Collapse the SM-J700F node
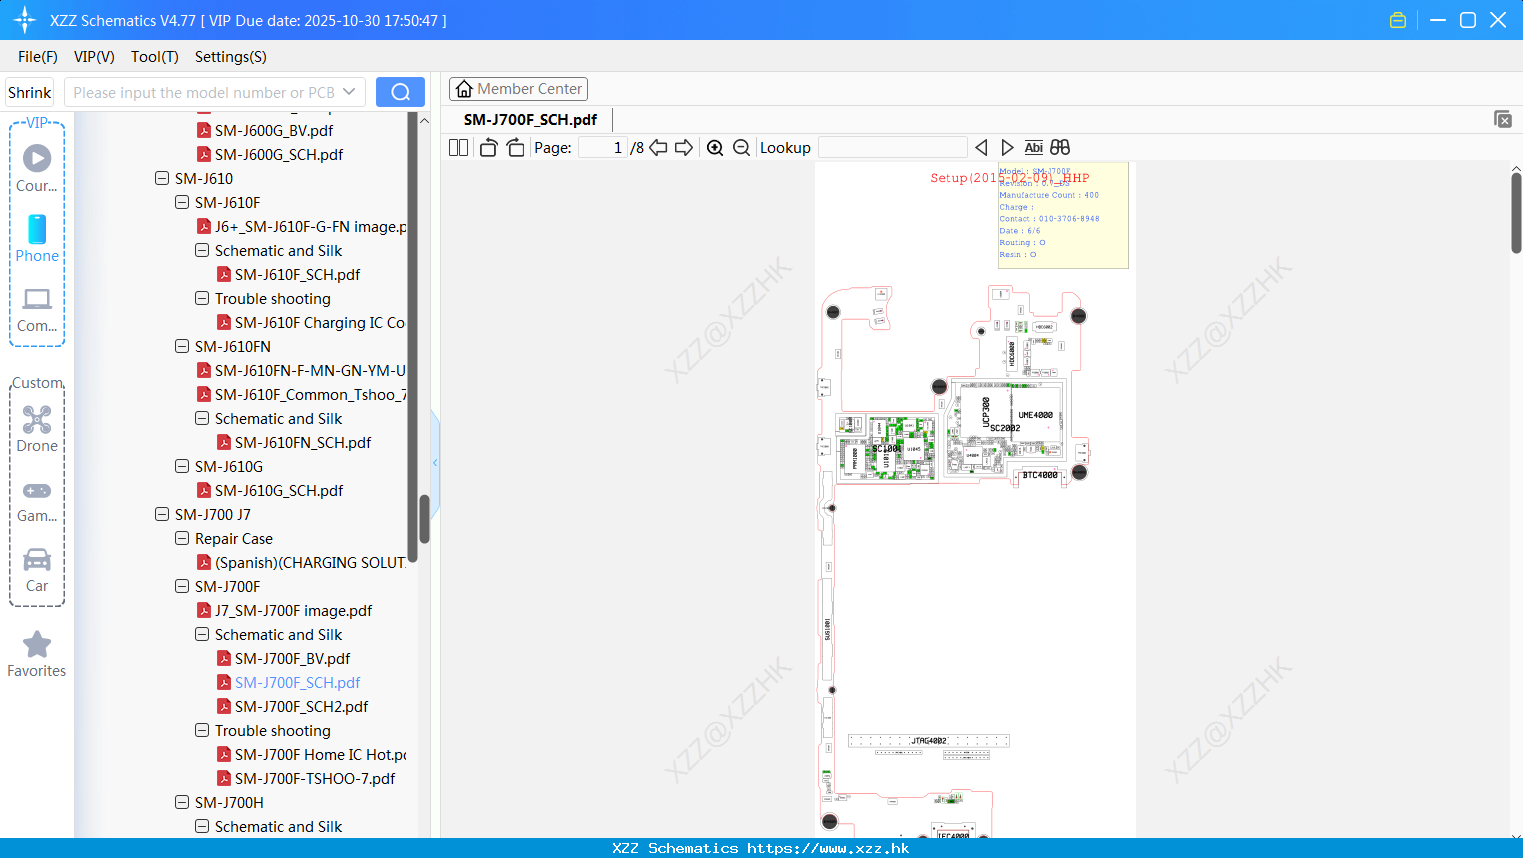Viewport: 1523px width, 858px height. [x=182, y=587]
